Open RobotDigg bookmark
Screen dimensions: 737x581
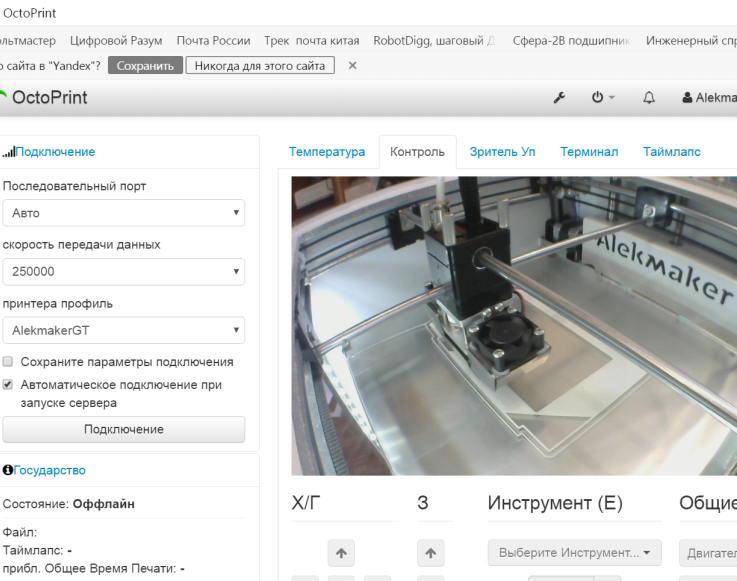coord(434,41)
